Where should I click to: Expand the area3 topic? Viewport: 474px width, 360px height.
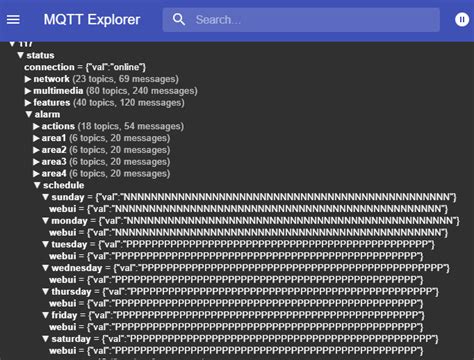(x=36, y=162)
